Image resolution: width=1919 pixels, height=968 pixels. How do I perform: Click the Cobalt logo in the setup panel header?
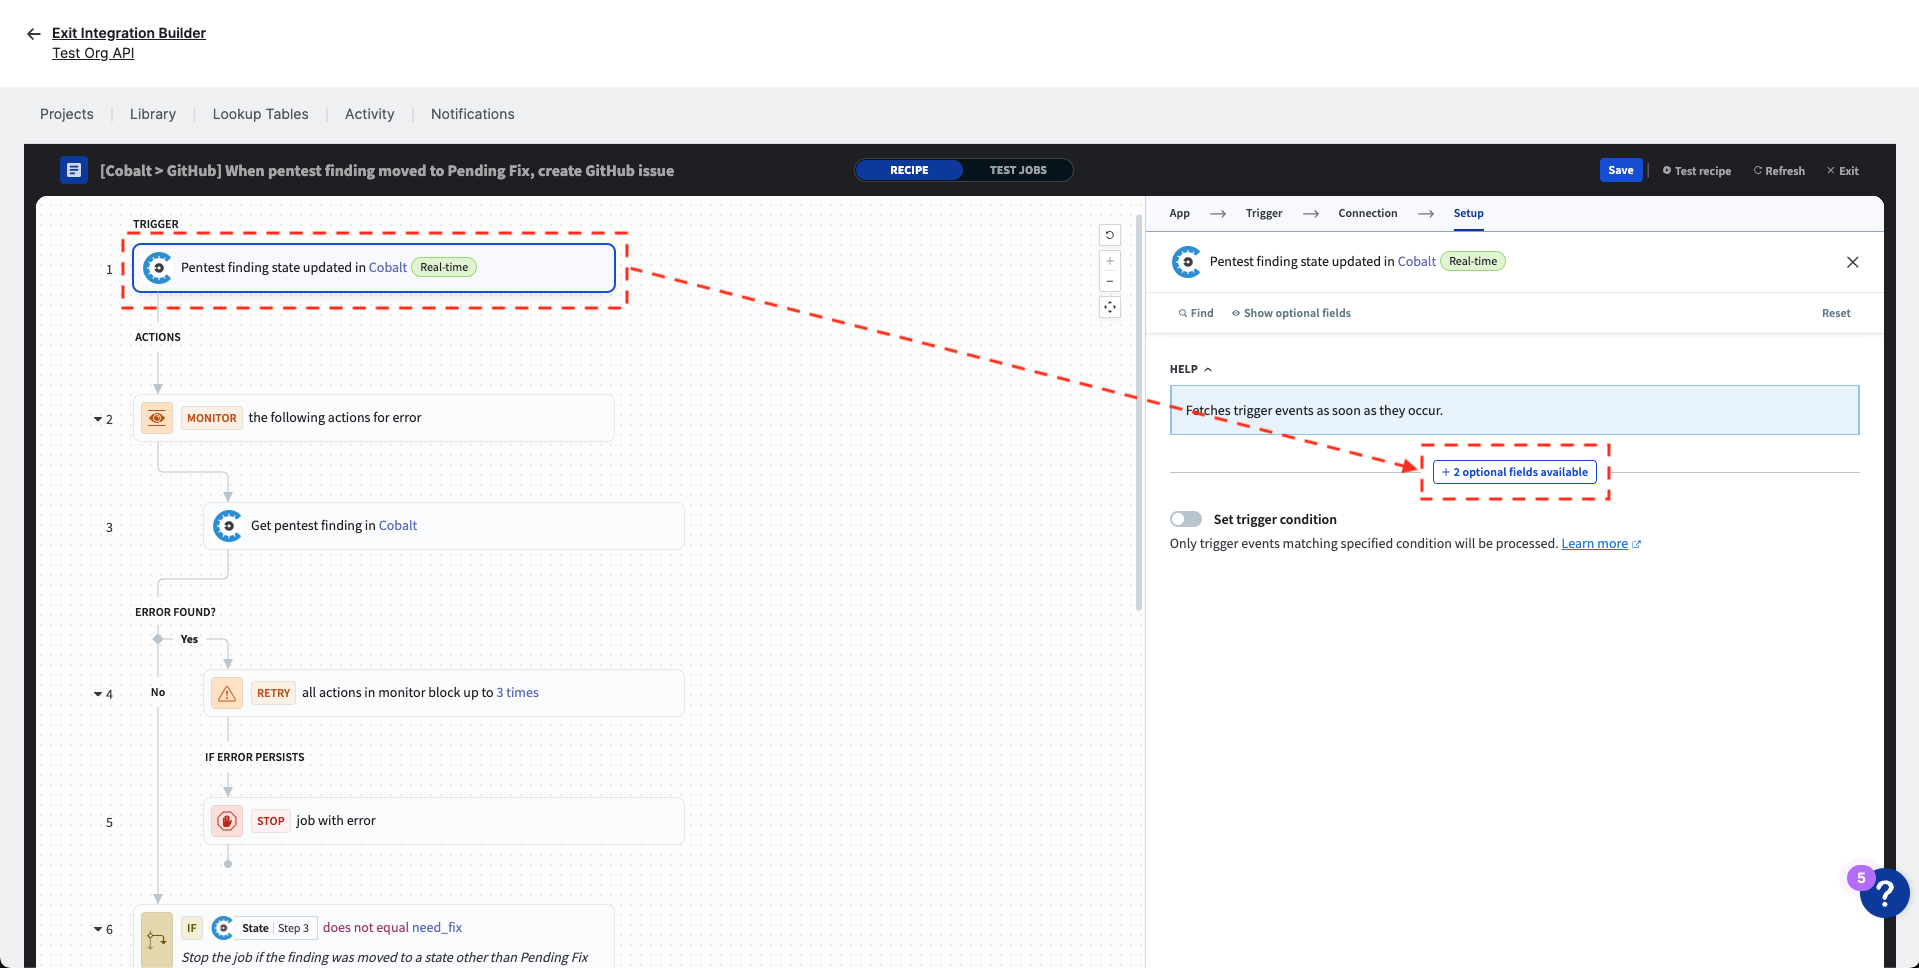1187,262
